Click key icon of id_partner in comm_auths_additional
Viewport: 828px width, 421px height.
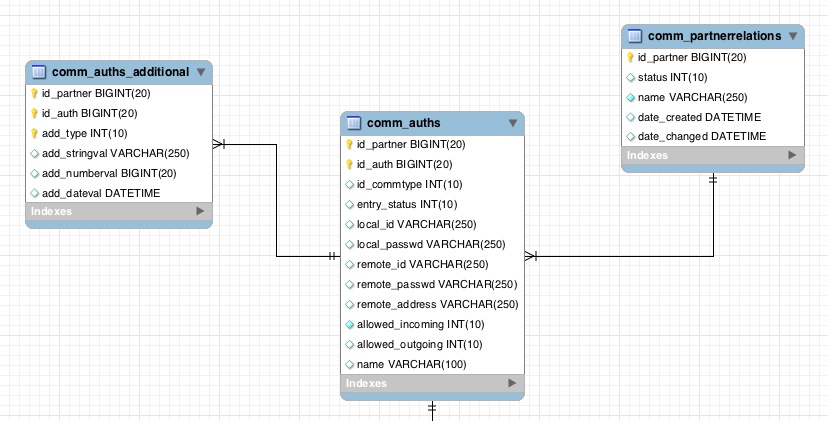[34, 93]
